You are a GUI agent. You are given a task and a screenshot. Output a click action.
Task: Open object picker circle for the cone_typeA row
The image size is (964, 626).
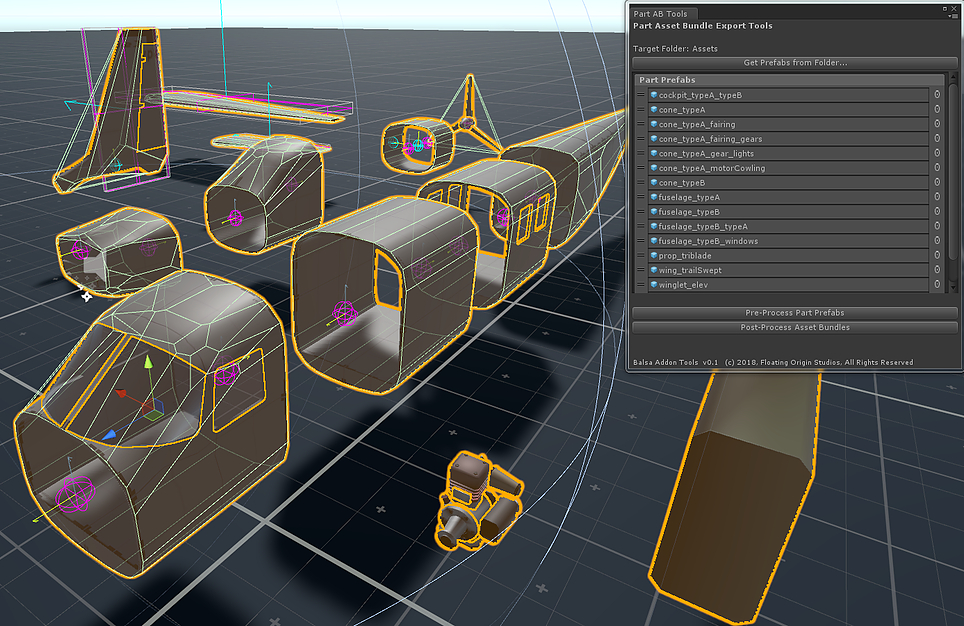pos(937,110)
